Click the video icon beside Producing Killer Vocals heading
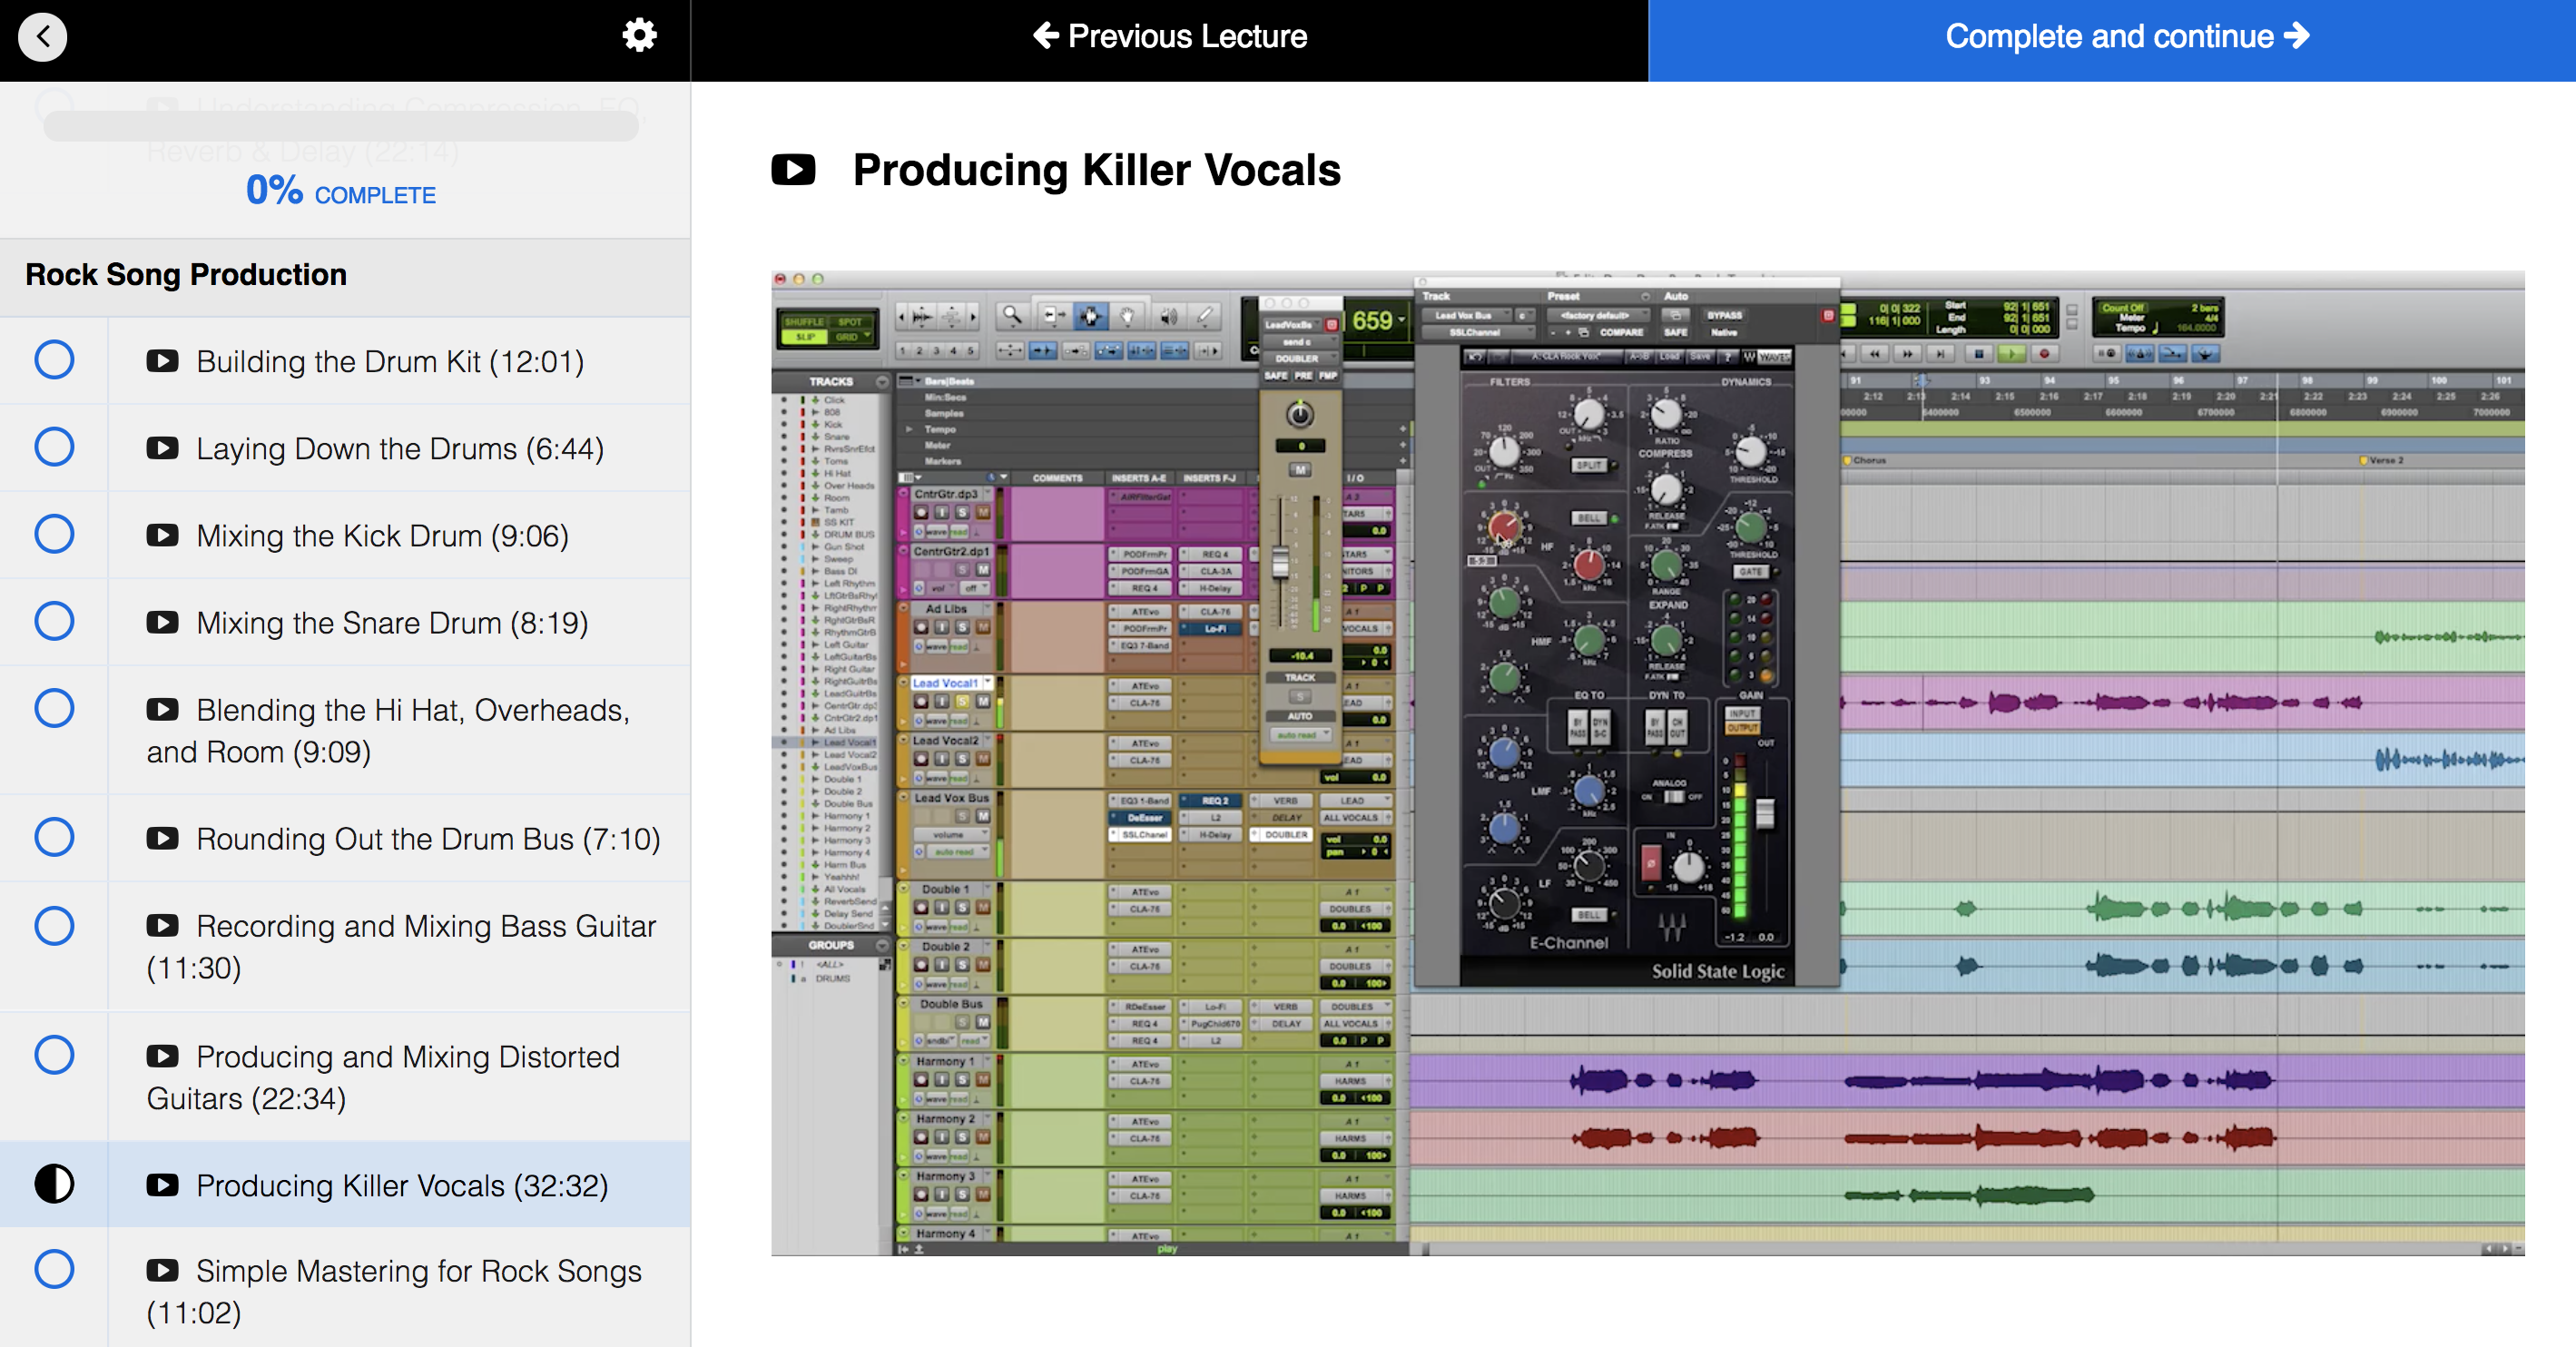Viewport: 2576px width, 1347px height. pos(793,169)
